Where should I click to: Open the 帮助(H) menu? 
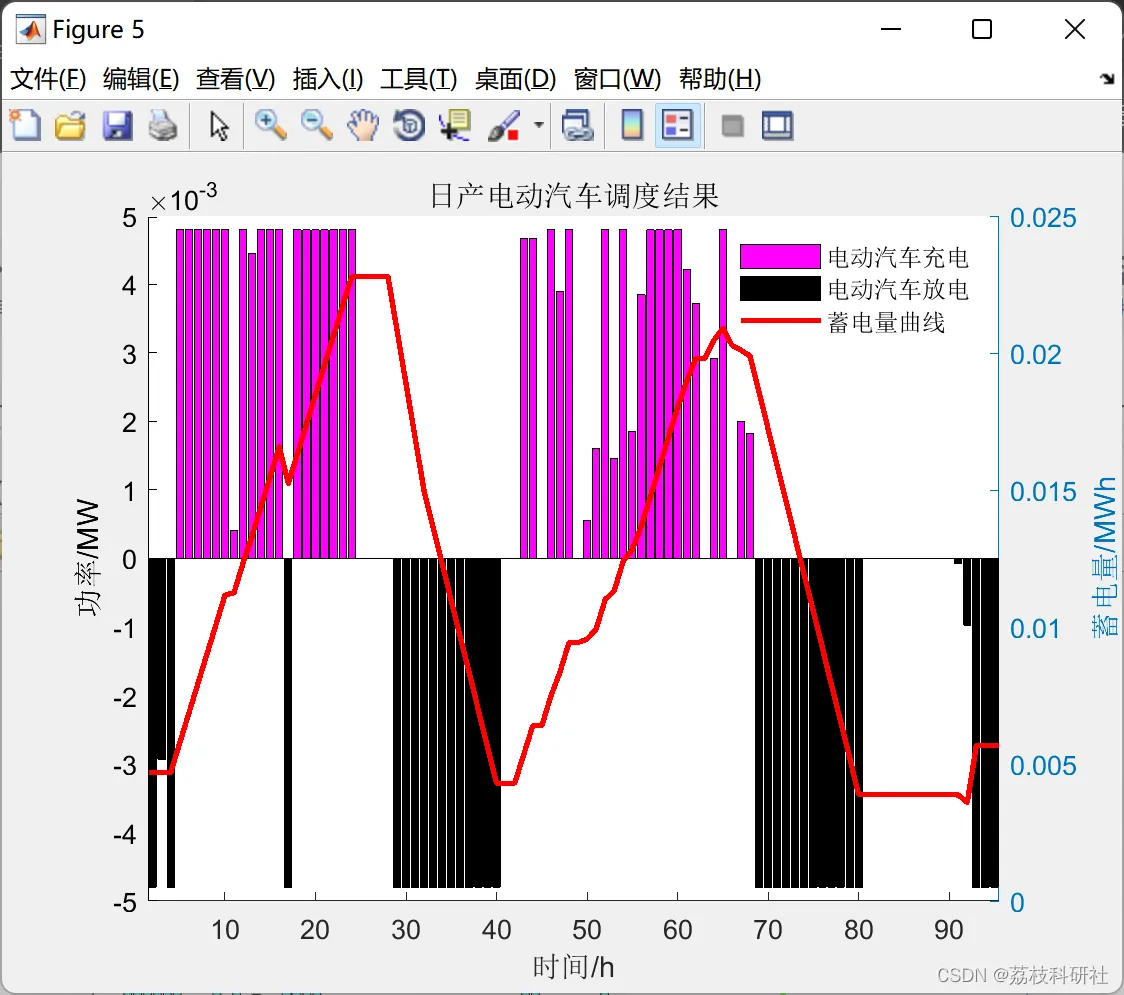[720, 78]
